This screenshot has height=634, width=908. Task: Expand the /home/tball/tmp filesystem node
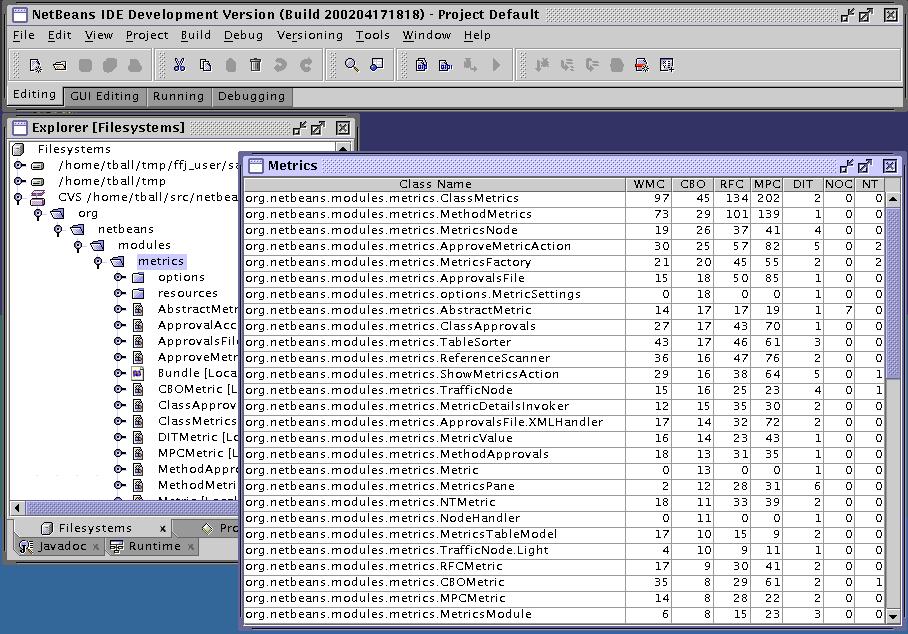coord(19,181)
